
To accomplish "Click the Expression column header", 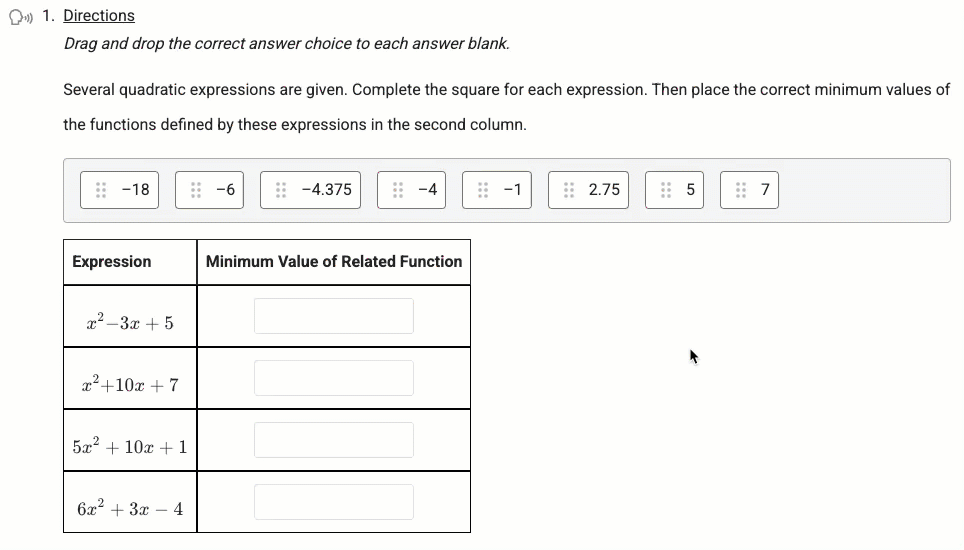I will (x=111, y=262).
